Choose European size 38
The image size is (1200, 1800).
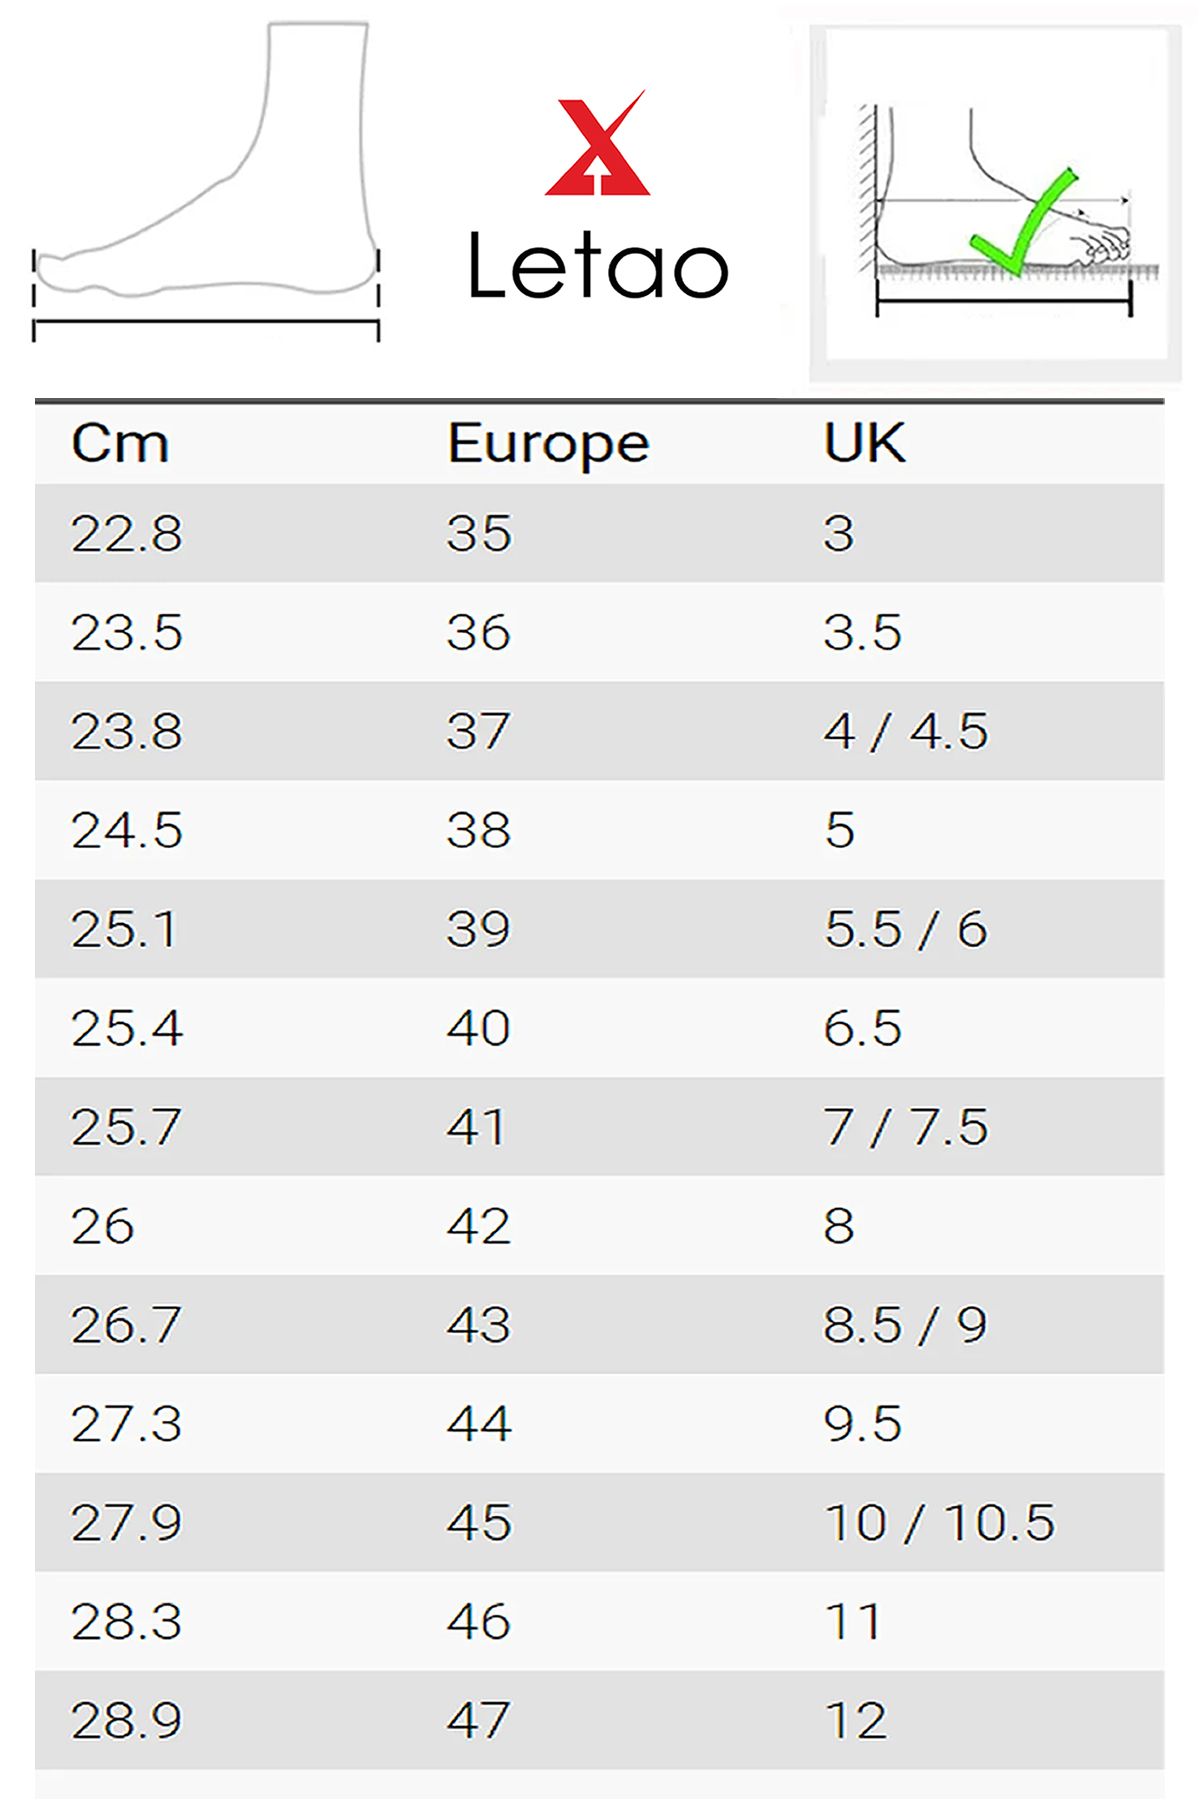tap(479, 830)
